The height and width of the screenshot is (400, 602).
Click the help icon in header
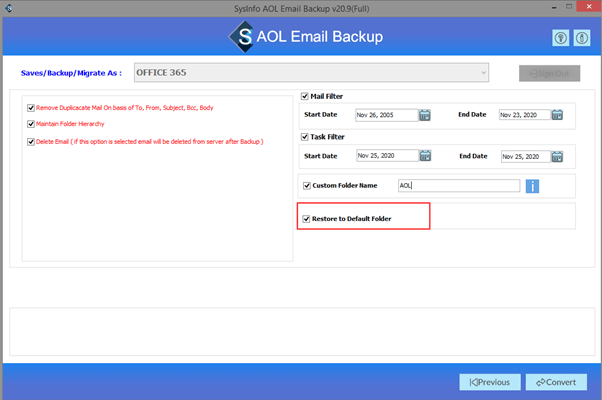(x=561, y=38)
